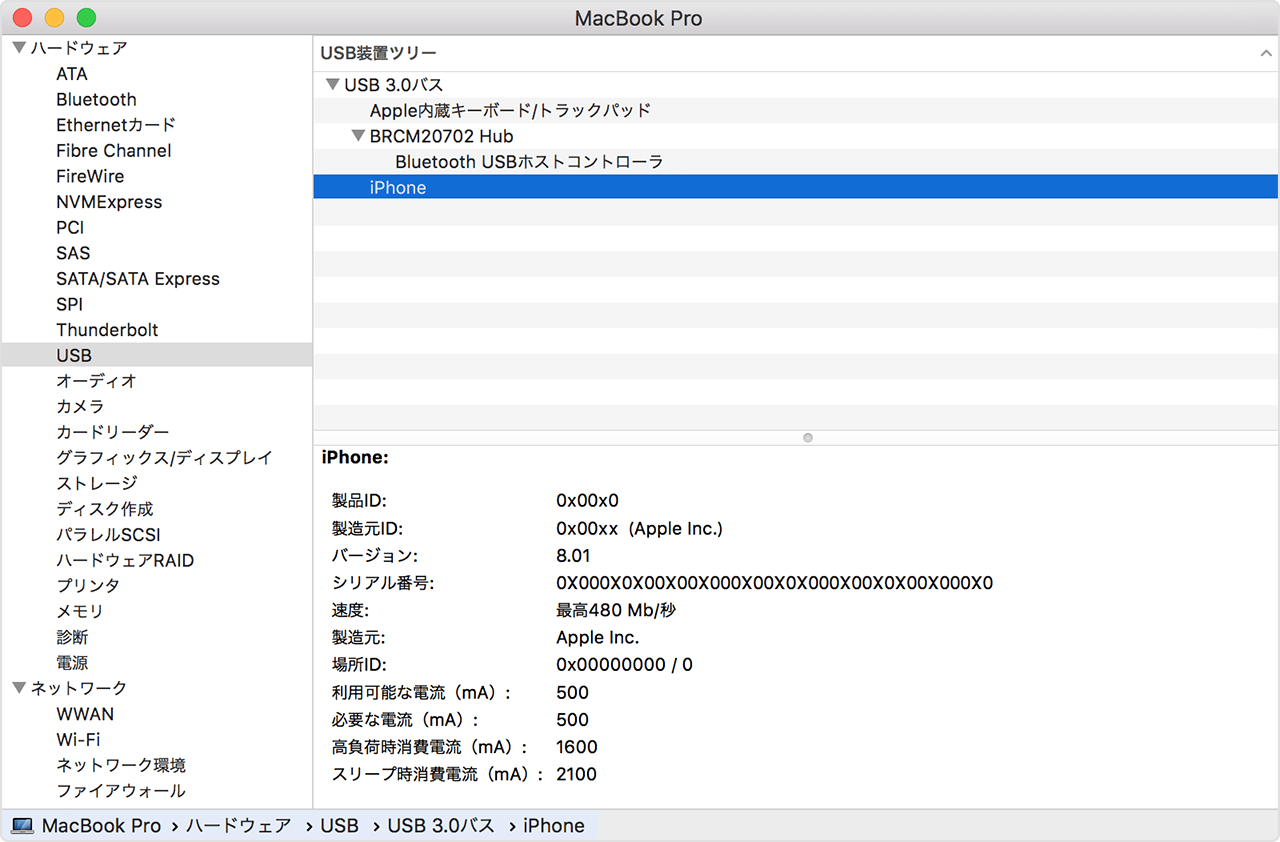The width and height of the screenshot is (1280, 842).
Task: Select the highlighted iPhone row in device tree
Action: 796,188
